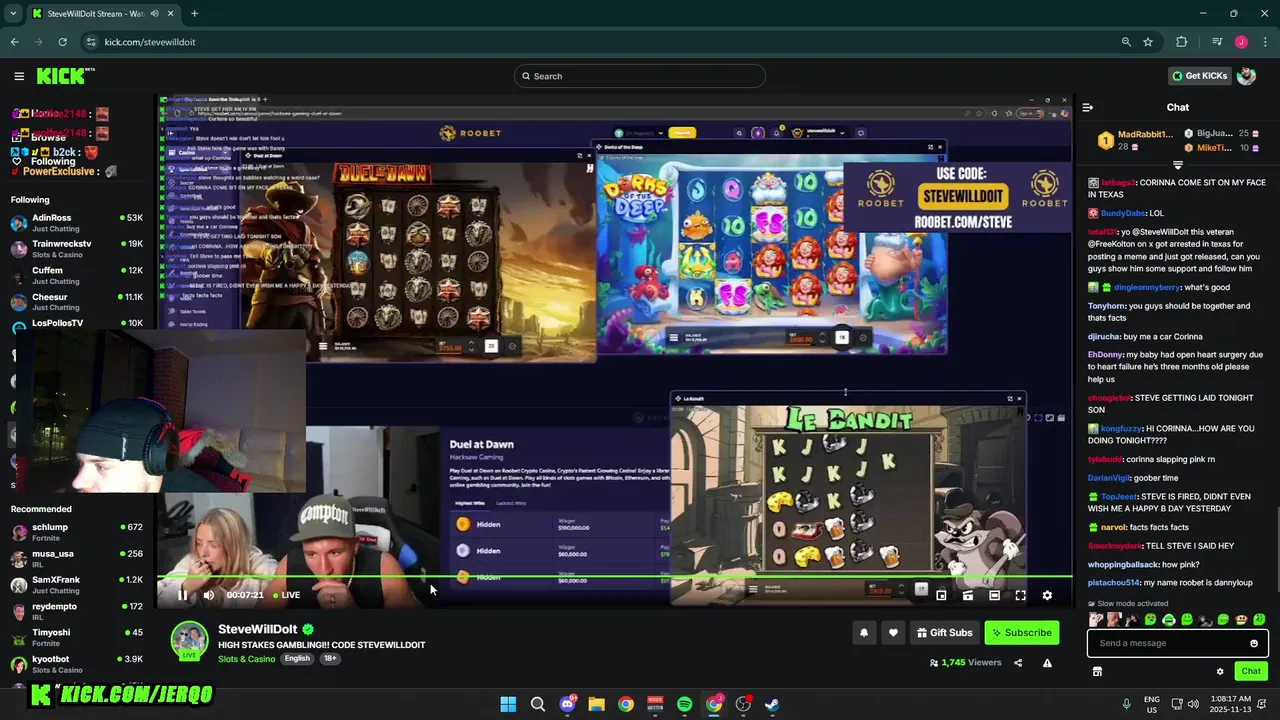Image resolution: width=1280 pixels, height=720 pixels.
Task: Open Chrome three-dot menu
Action: (1265, 42)
